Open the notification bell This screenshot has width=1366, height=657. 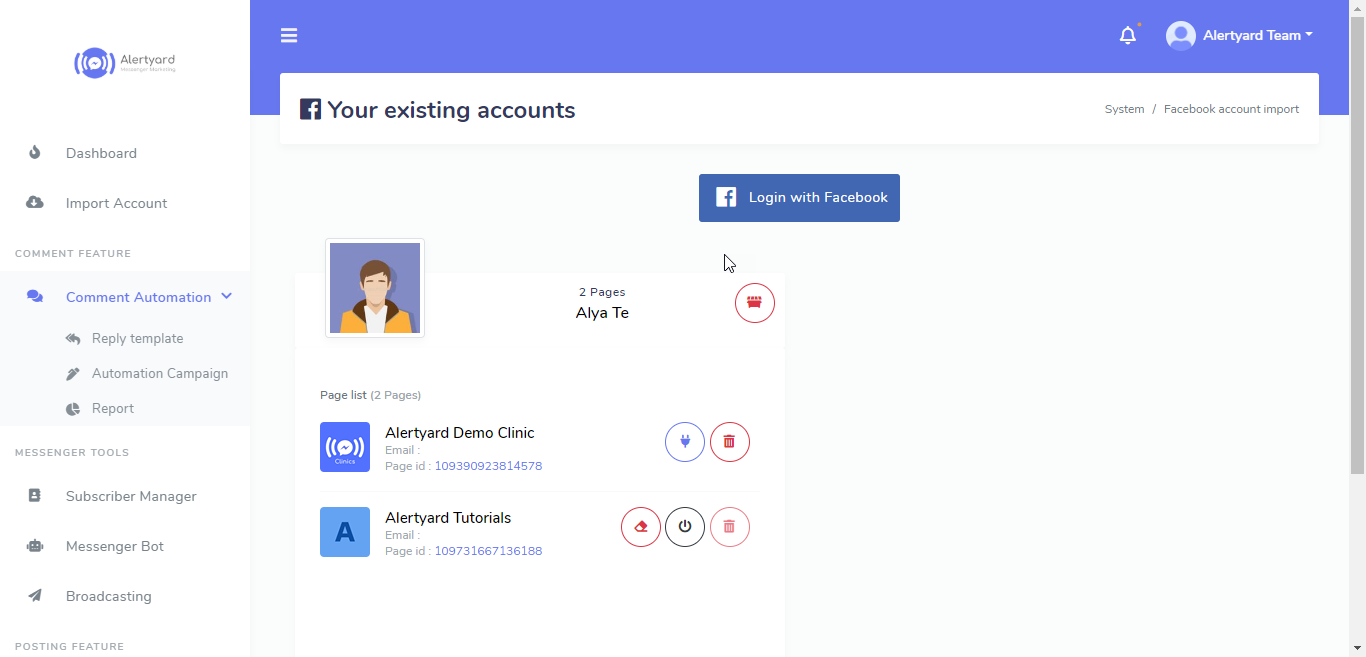1128,36
